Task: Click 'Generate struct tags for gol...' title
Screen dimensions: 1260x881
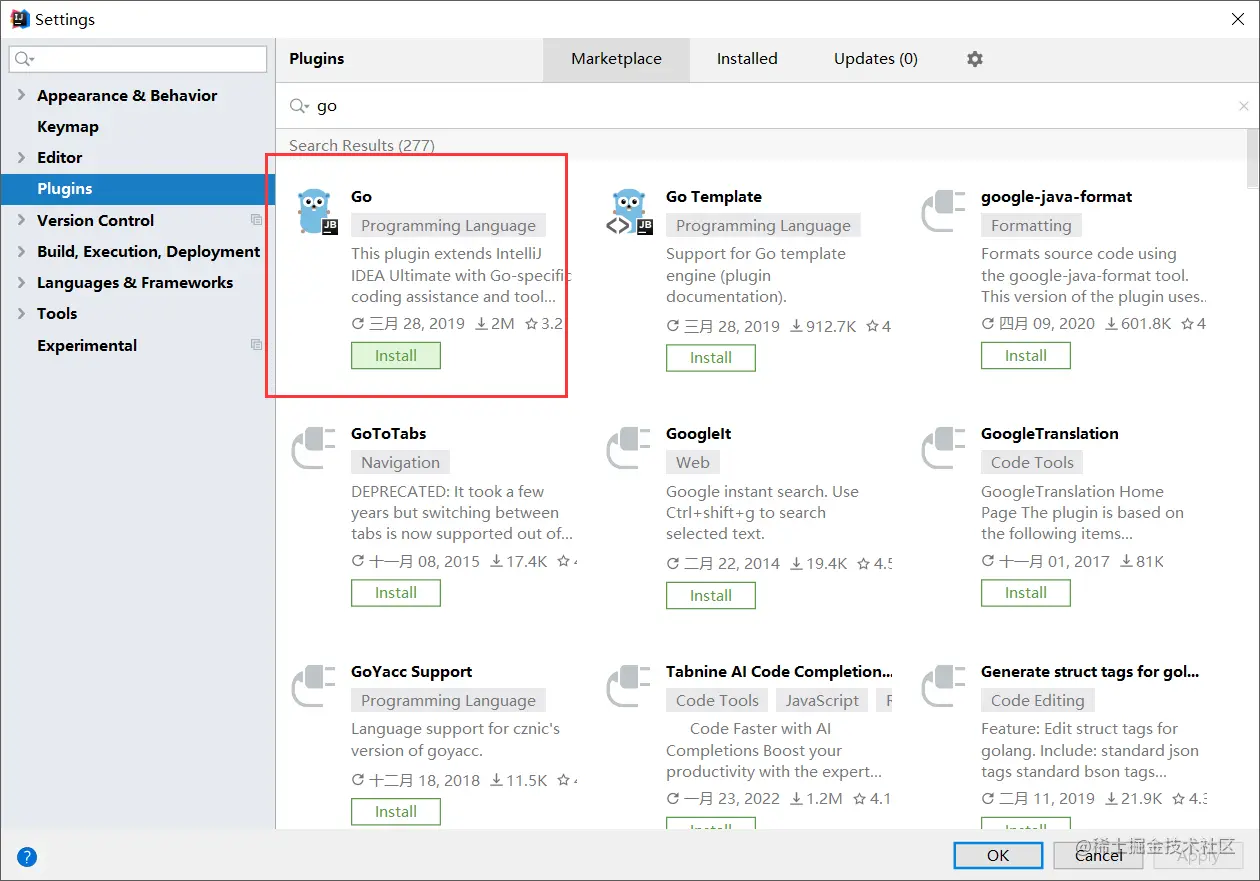Action: (x=1090, y=672)
